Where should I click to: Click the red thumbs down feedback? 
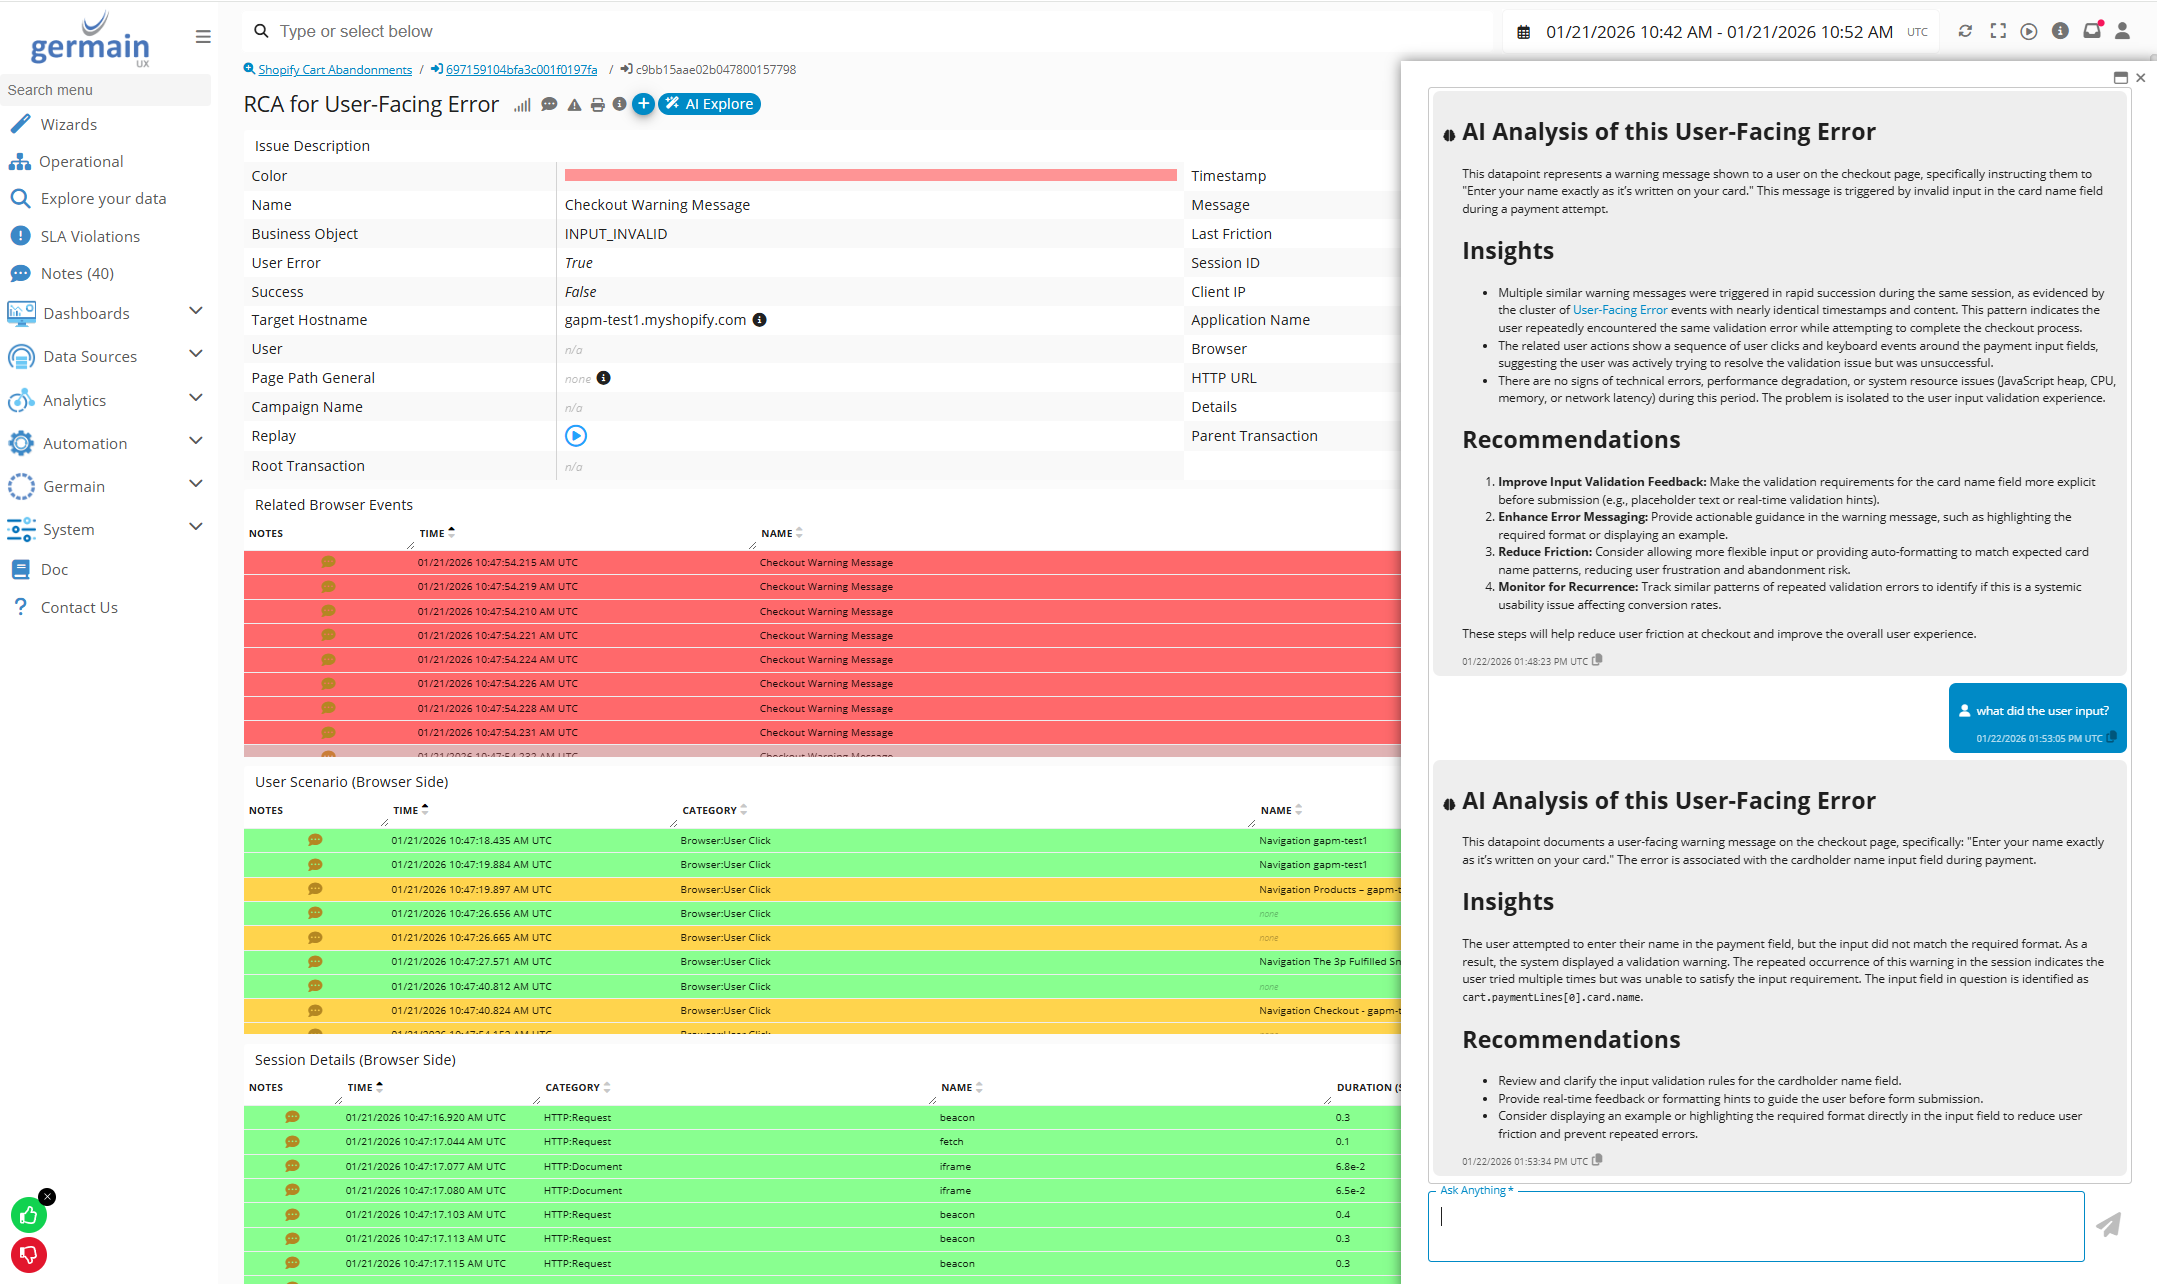click(28, 1254)
